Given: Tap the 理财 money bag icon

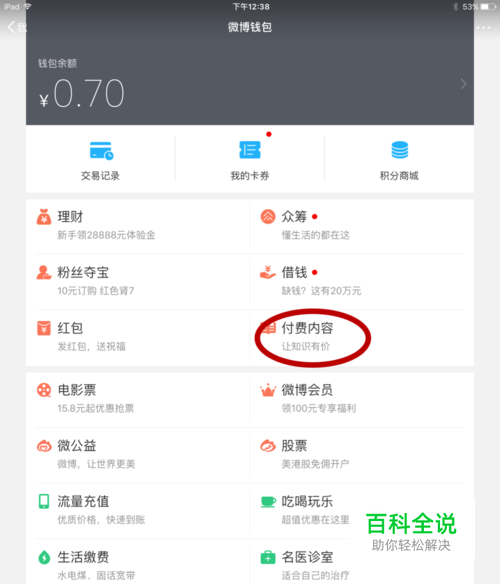Looking at the screenshot, I should click(x=44, y=217).
